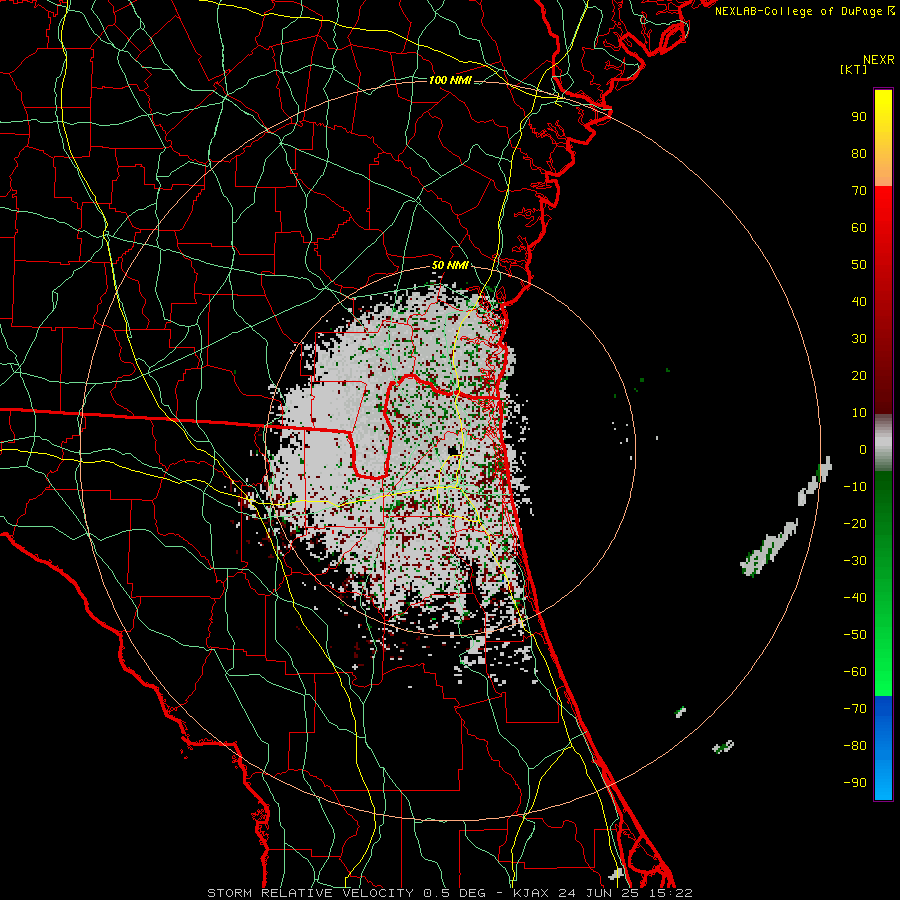Click the -60 scale label

855,672
